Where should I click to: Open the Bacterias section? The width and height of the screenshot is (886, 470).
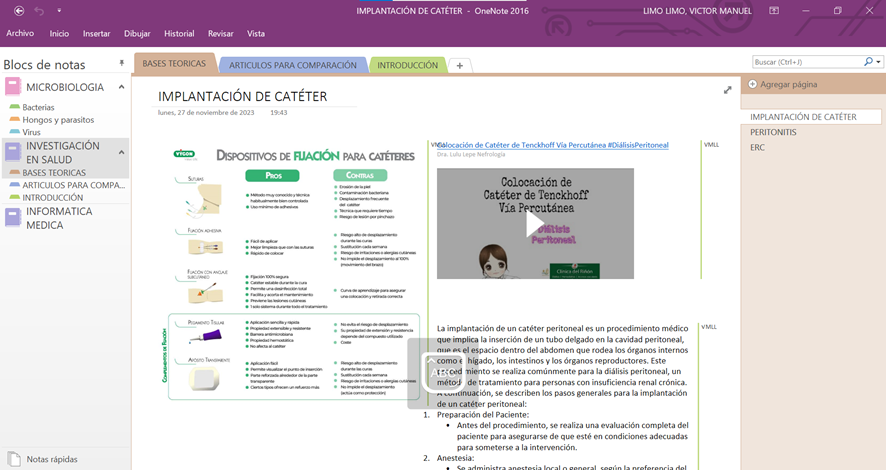tap(38, 107)
